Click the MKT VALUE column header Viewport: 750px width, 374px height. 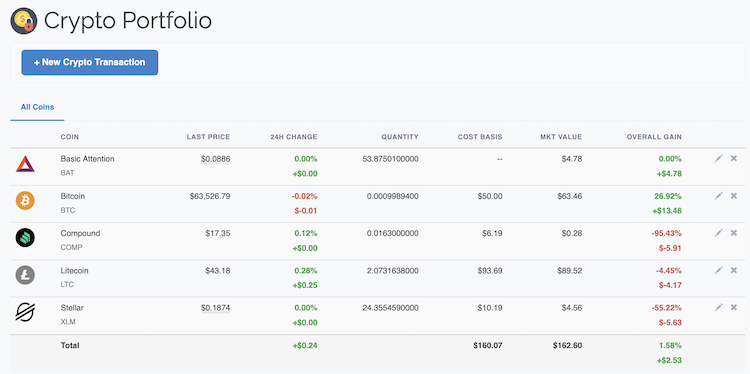(561, 137)
